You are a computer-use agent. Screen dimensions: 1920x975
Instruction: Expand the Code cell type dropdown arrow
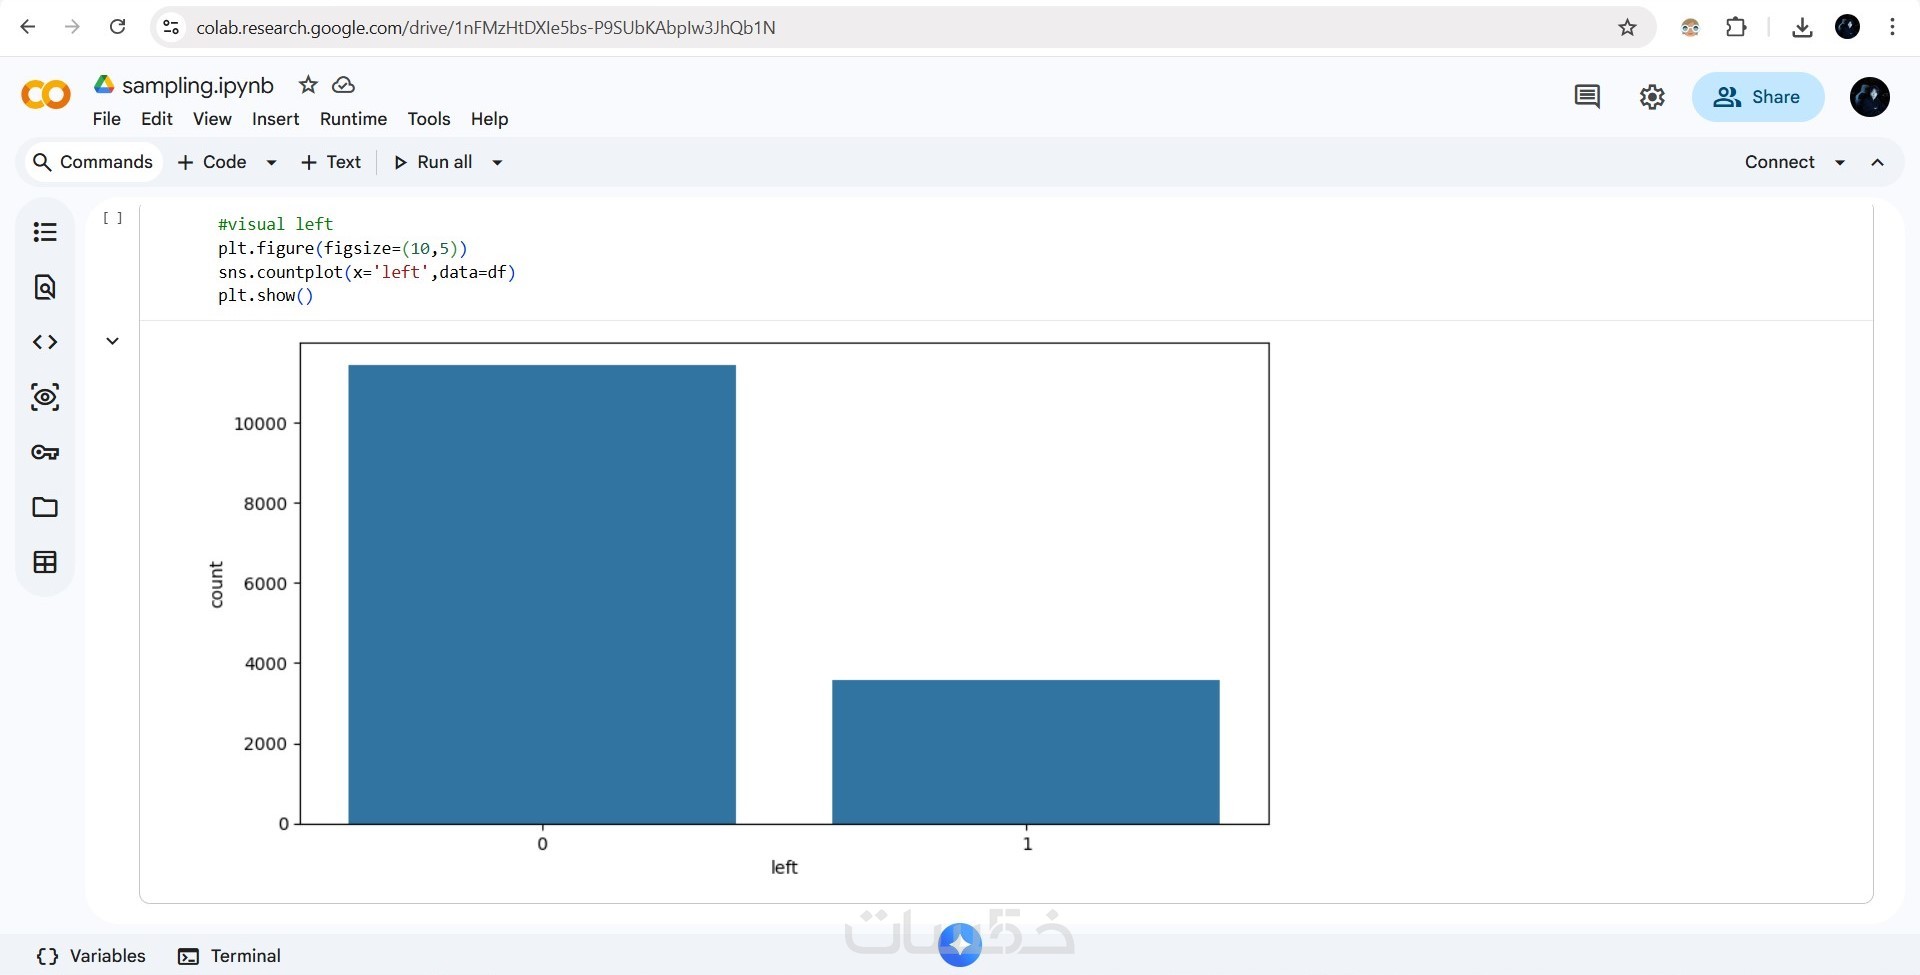[271, 162]
